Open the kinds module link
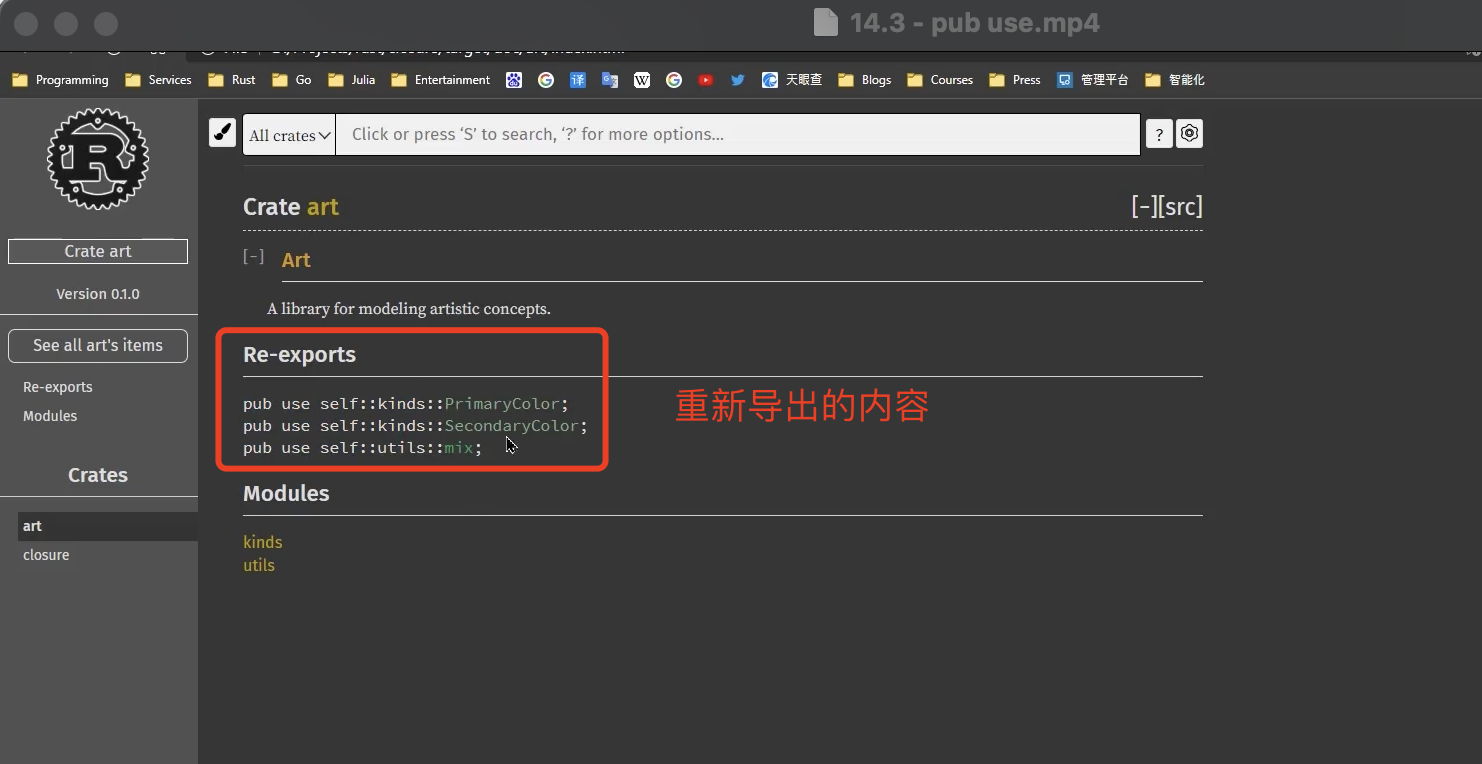 [263, 542]
